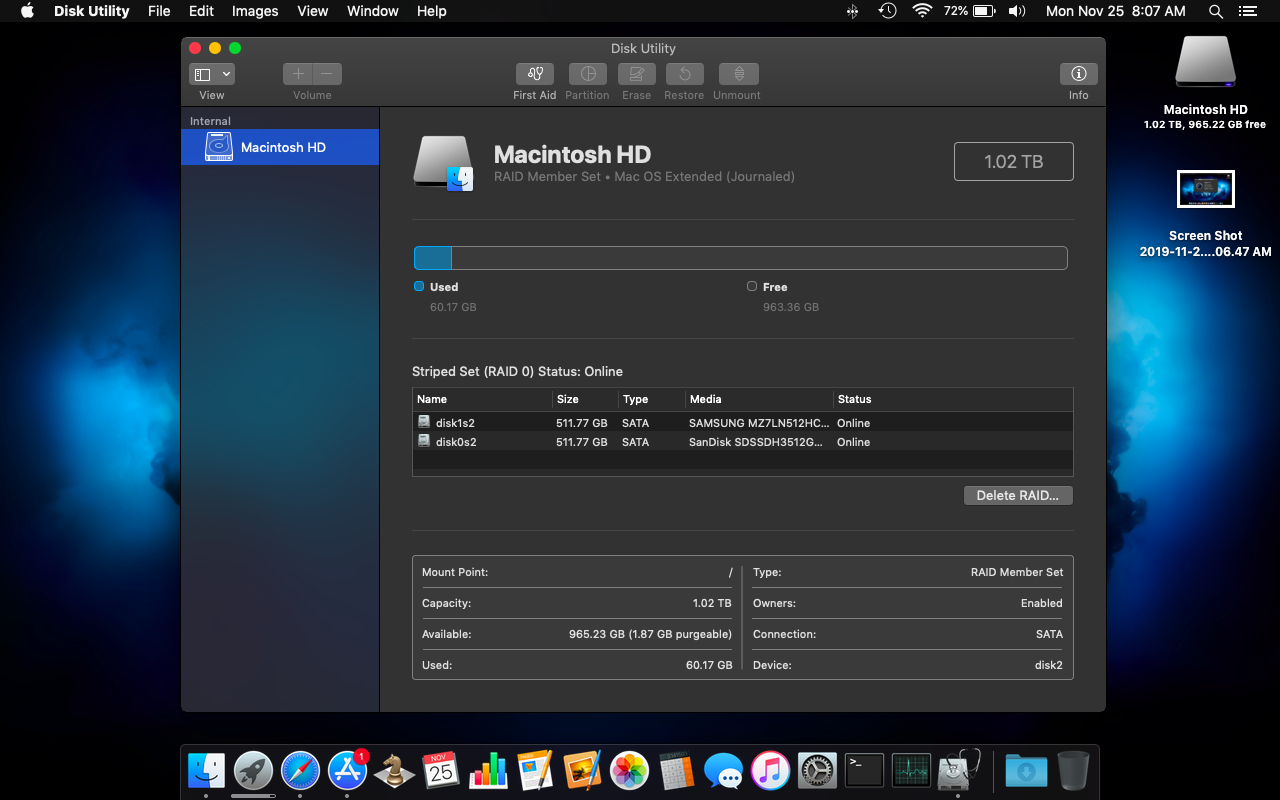Select the disk1s2 row
1280x800 pixels.
click(x=742, y=423)
